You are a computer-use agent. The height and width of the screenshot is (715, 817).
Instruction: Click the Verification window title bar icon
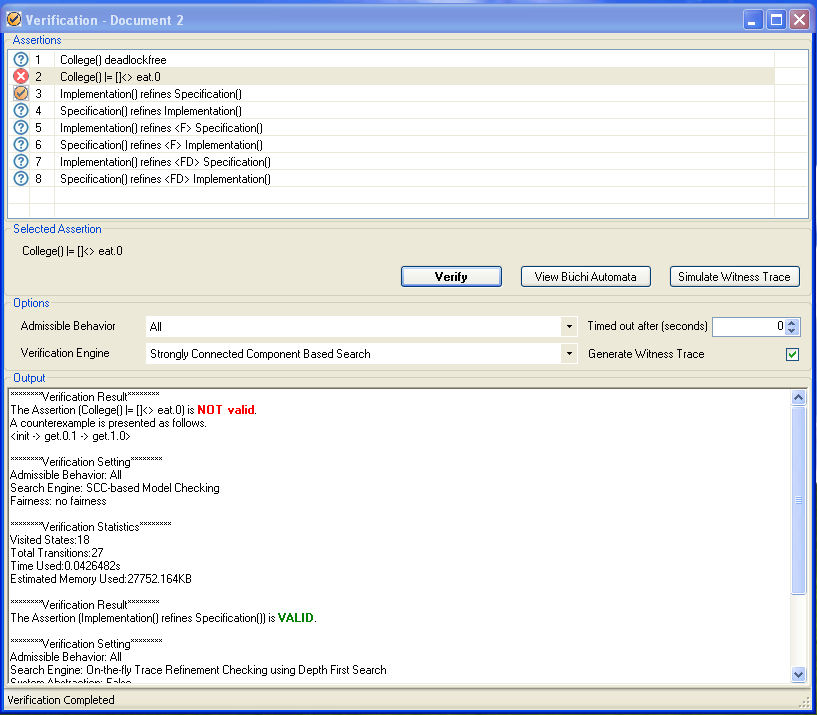(14, 20)
